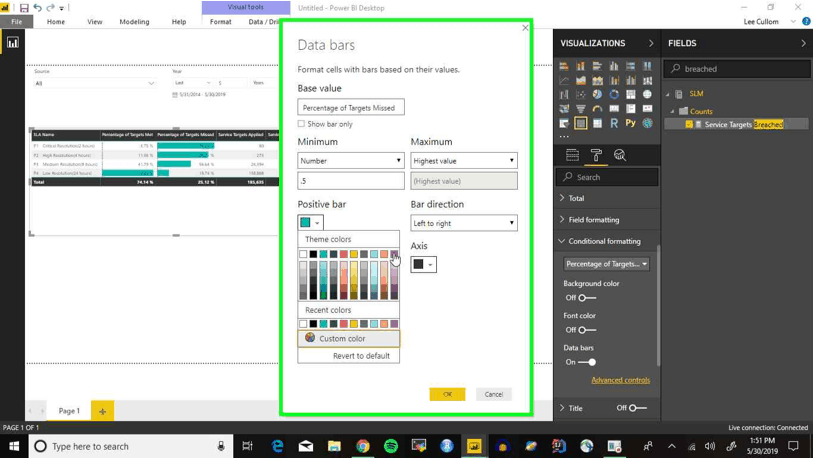
Task: Toggle the Background color switch
Action: tap(587, 298)
